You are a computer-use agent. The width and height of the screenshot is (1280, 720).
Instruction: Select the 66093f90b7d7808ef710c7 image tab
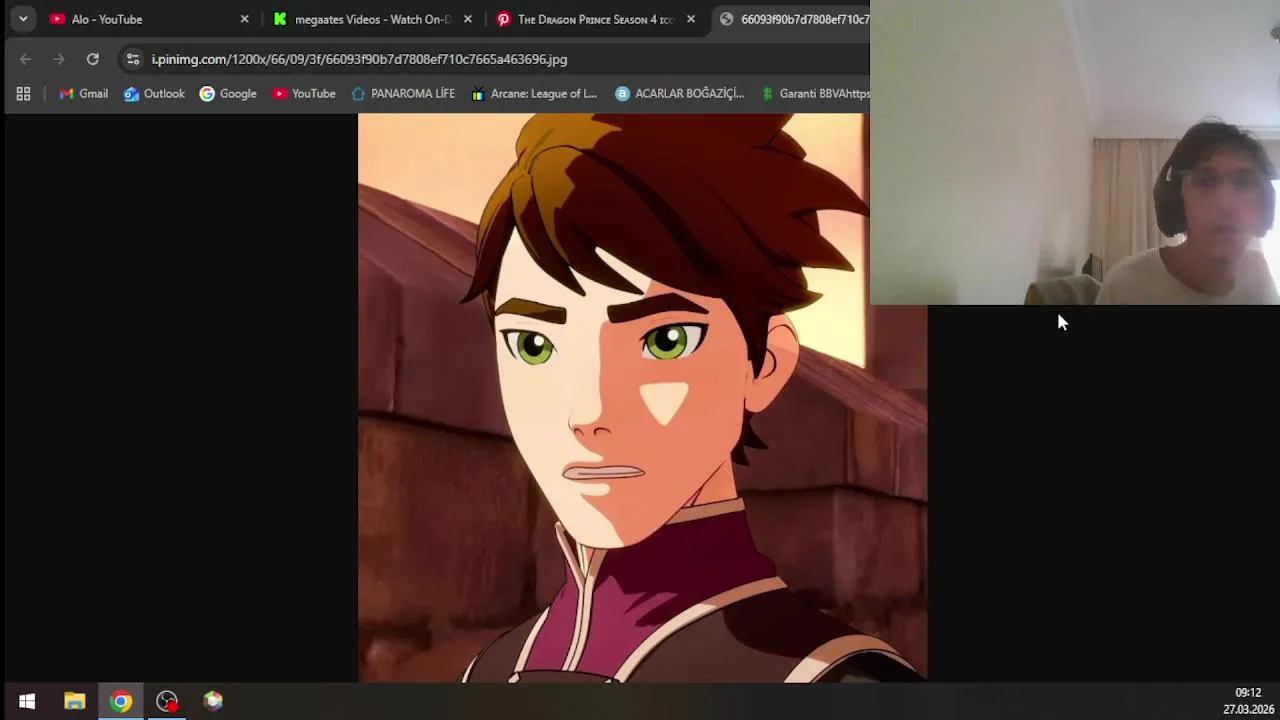[x=790, y=19]
